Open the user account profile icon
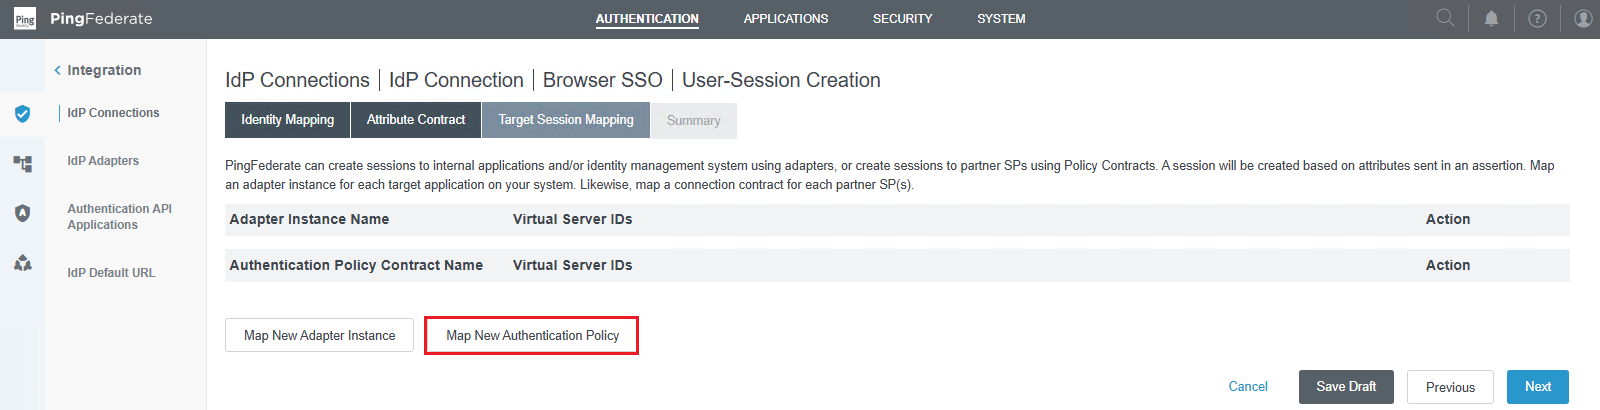 coord(1583,18)
